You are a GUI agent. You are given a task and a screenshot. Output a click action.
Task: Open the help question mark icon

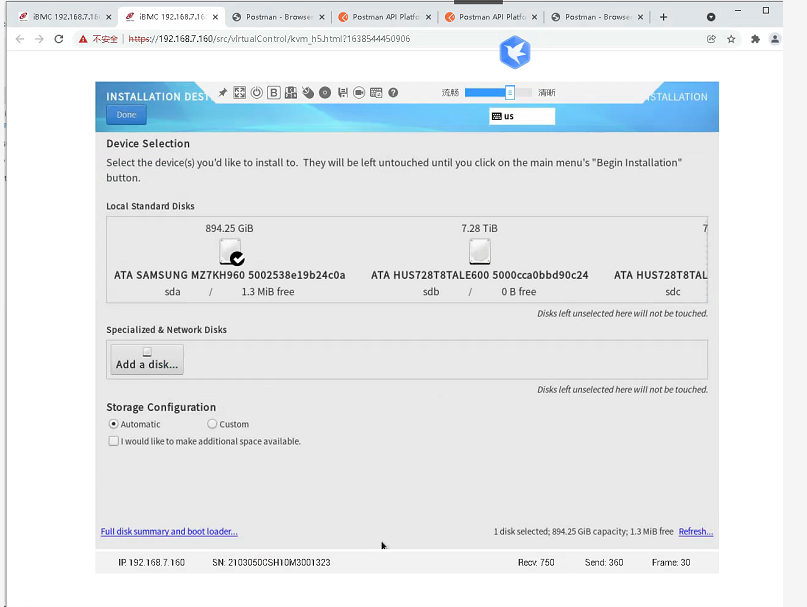393,93
